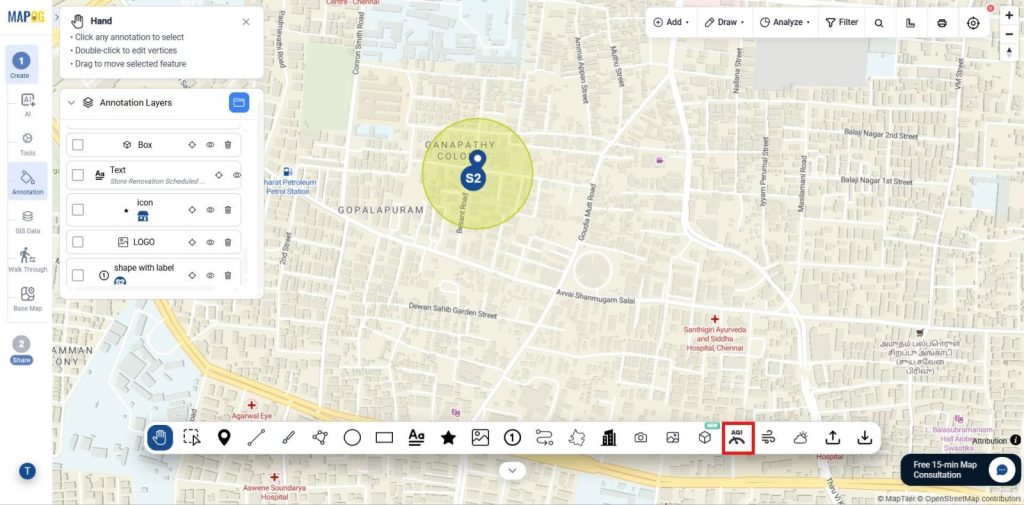Click the camera snapshot tool

click(641, 438)
